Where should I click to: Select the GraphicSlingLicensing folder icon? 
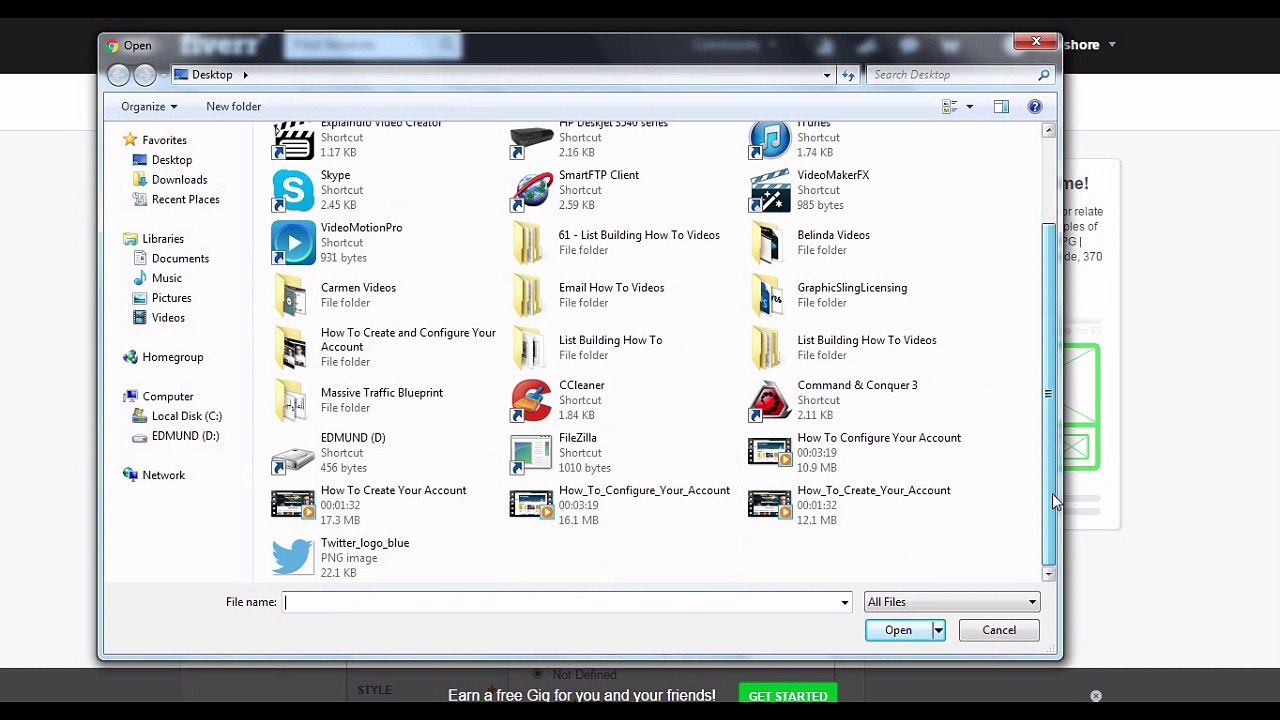pos(769,295)
